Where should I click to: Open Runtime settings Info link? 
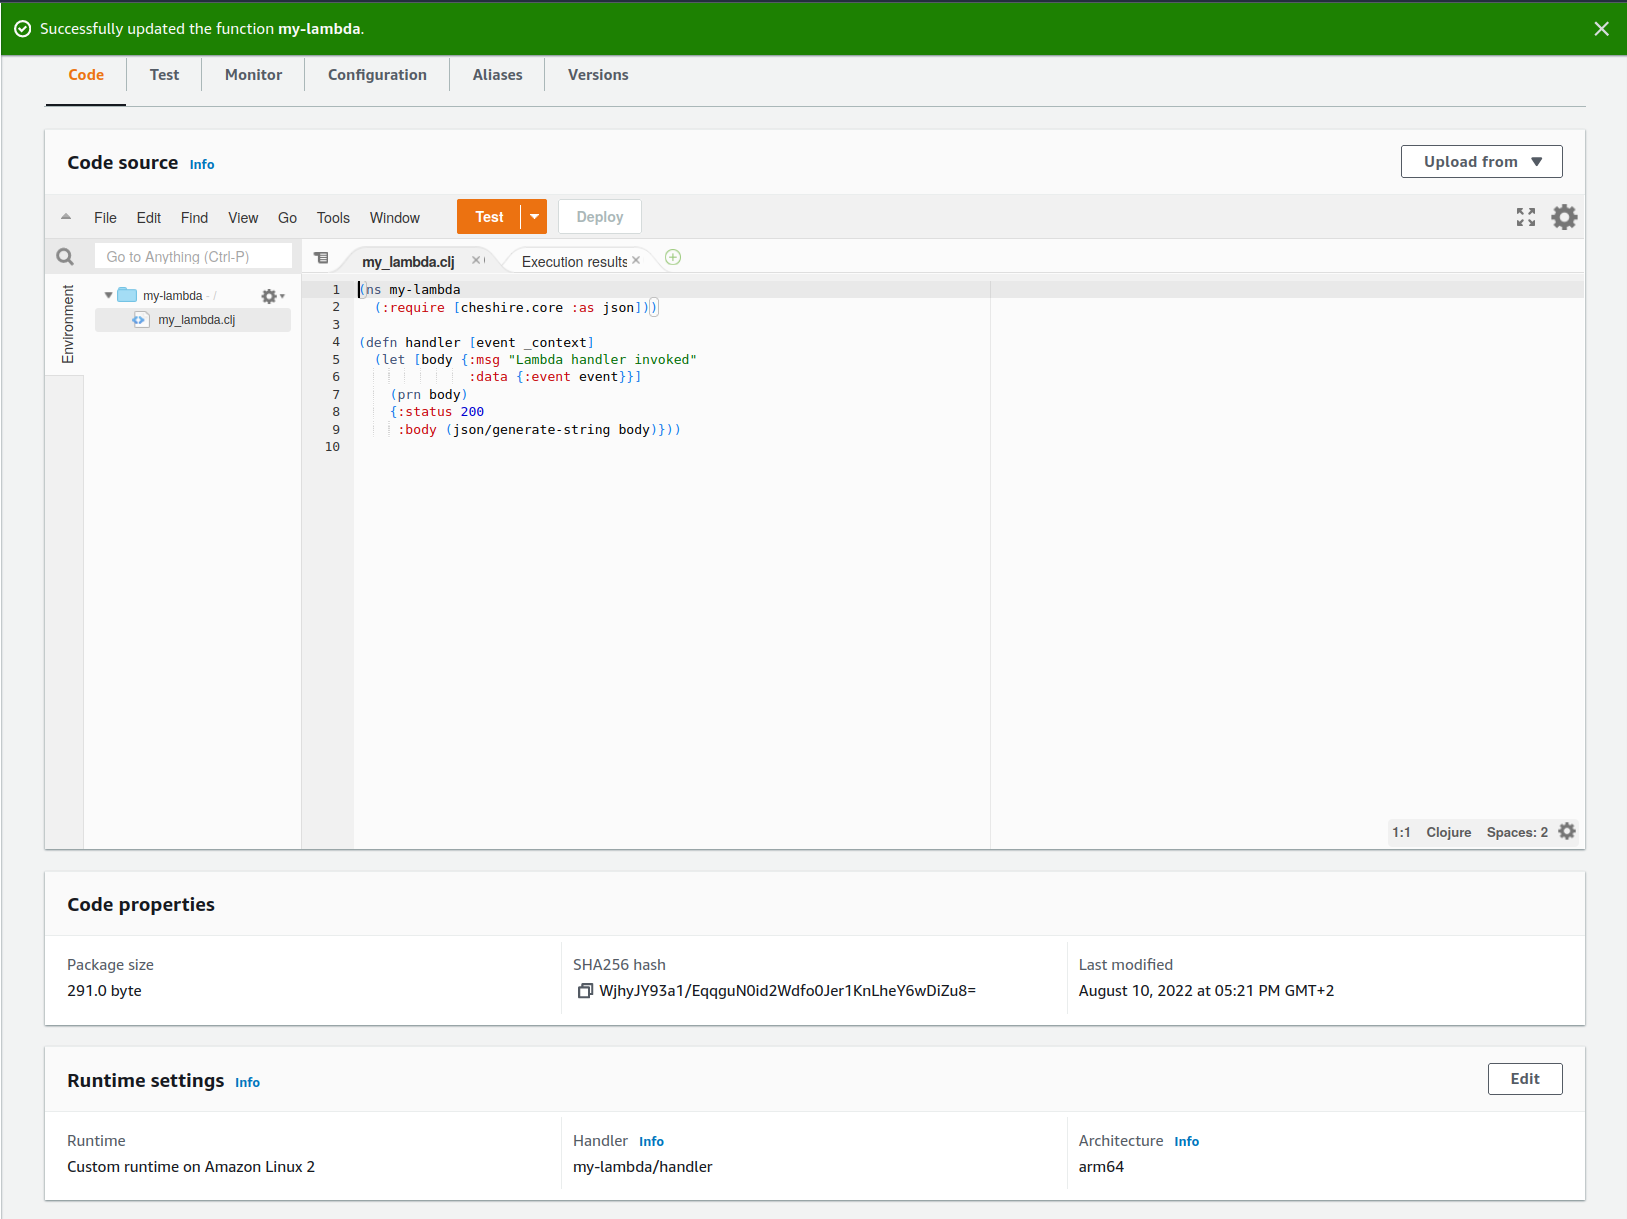coord(247,1082)
